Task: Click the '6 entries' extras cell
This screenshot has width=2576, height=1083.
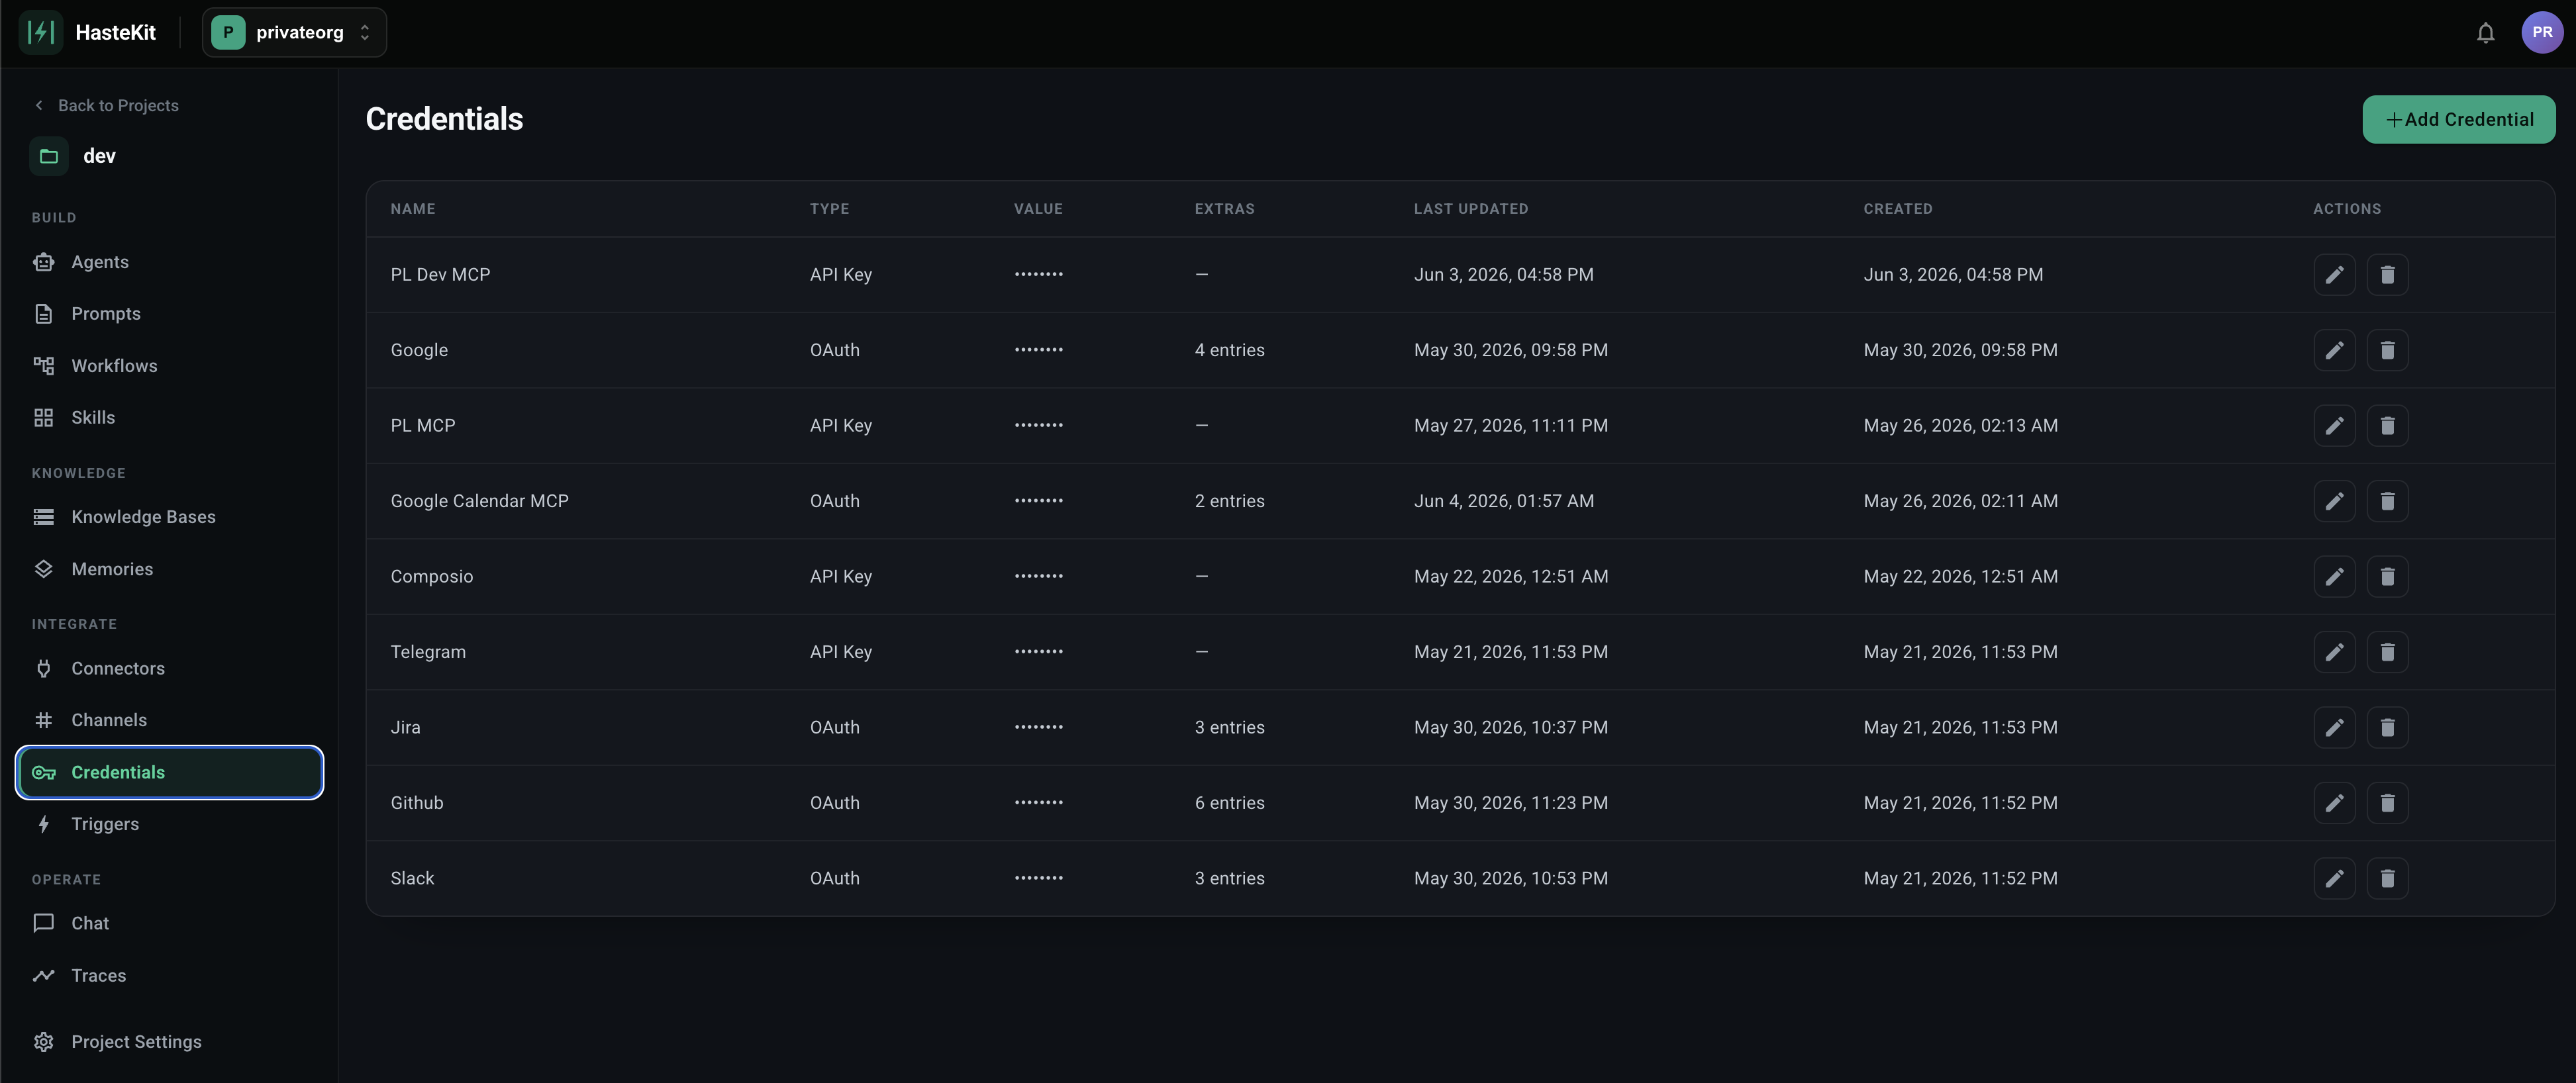Action: click(x=1229, y=803)
